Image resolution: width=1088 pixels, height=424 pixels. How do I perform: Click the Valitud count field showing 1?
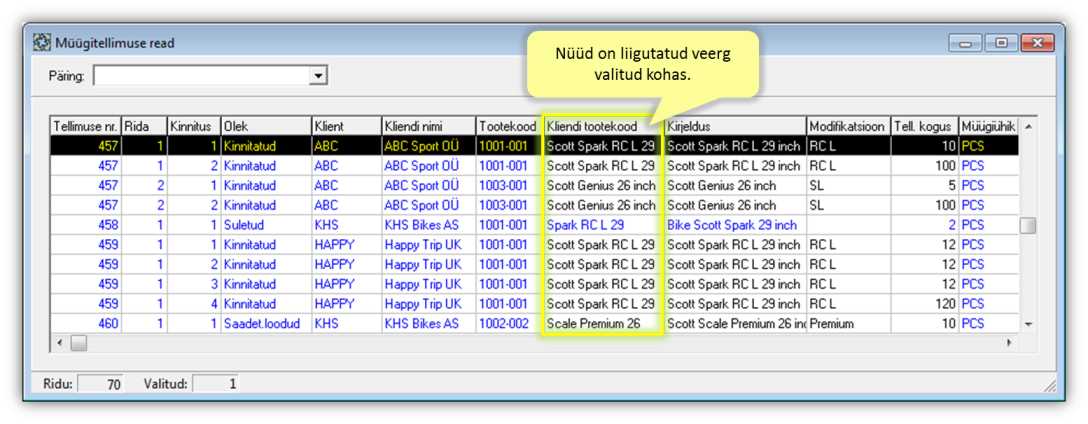click(216, 383)
